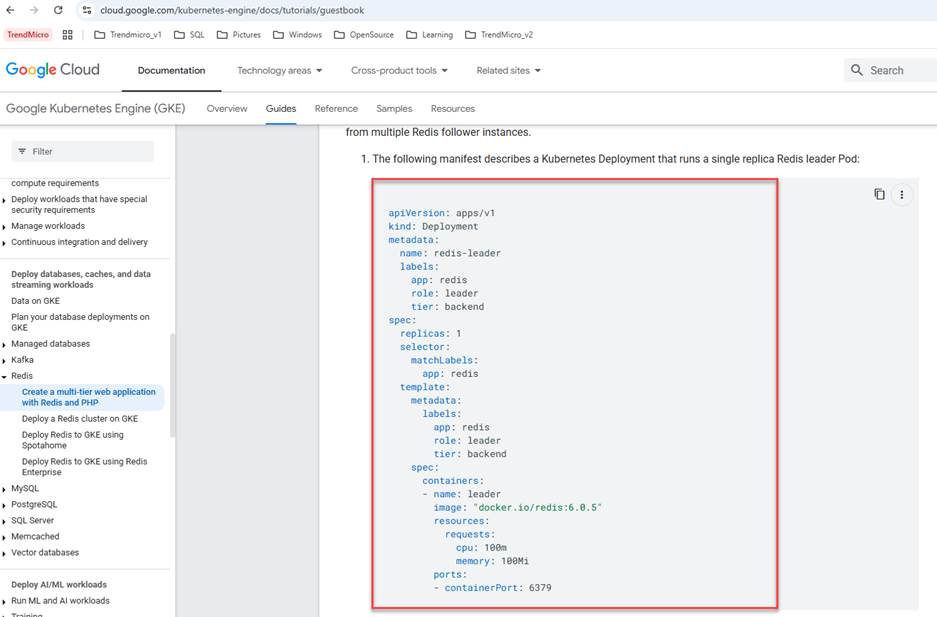Copy the code sample with the copy icon
This screenshot has width=937, height=617.
879,194
